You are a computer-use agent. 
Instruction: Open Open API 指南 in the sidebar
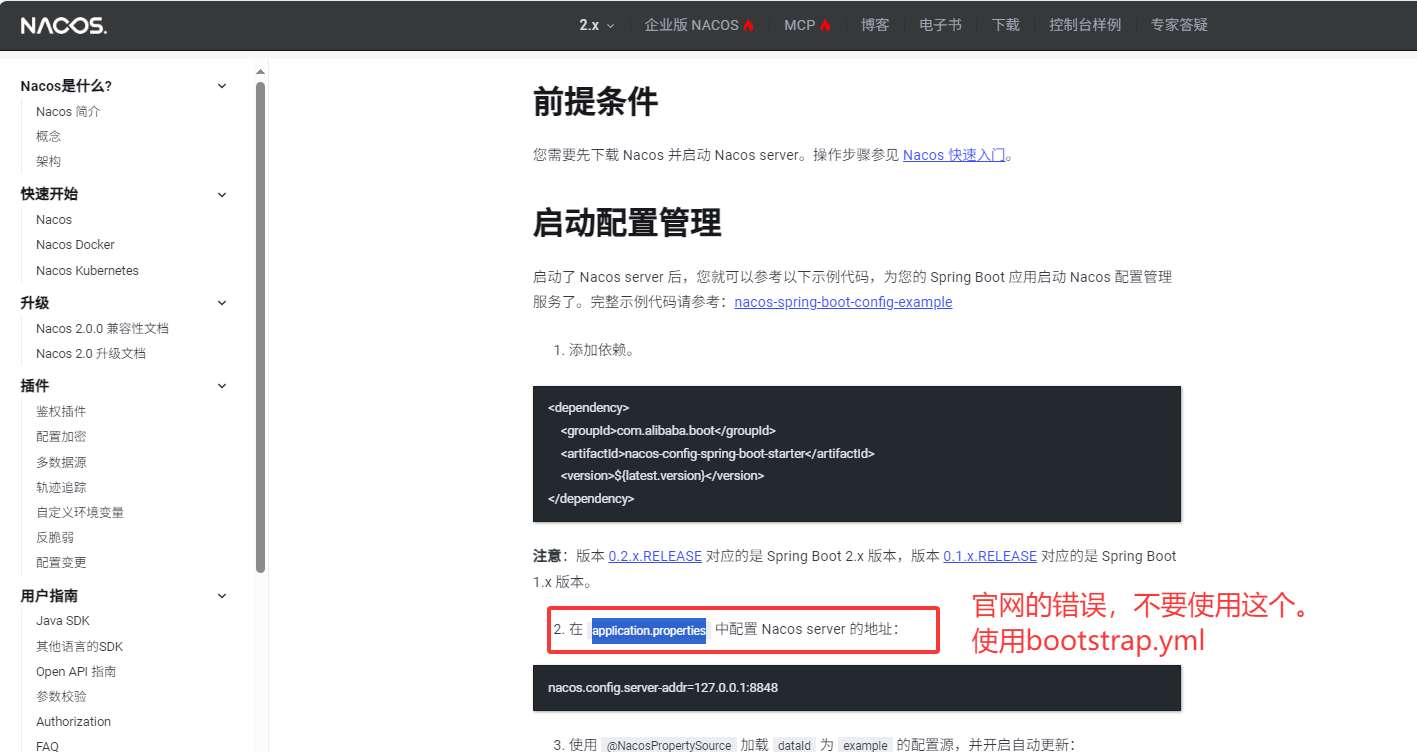pyautogui.click(x=76, y=671)
